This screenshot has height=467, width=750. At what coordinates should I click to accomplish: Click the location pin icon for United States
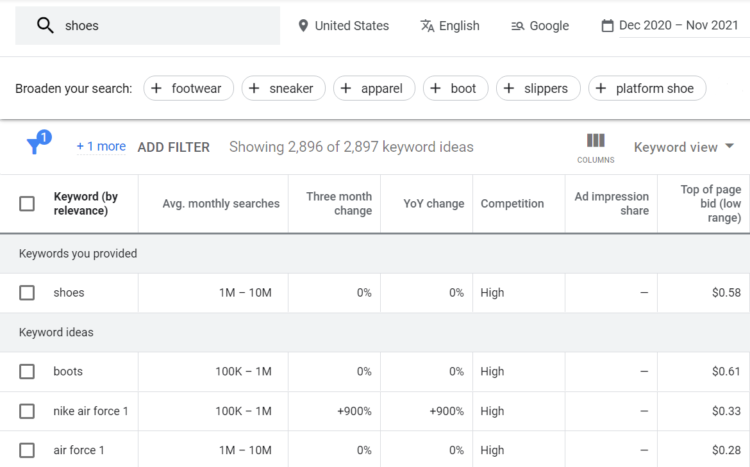[x=303, y=26]
